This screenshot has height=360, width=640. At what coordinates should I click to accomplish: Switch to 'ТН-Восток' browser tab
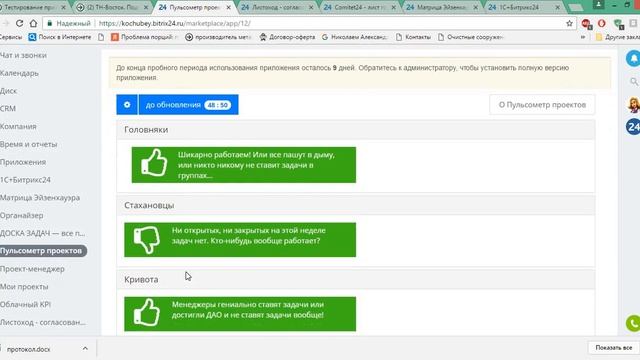click(x=112, y=7)
